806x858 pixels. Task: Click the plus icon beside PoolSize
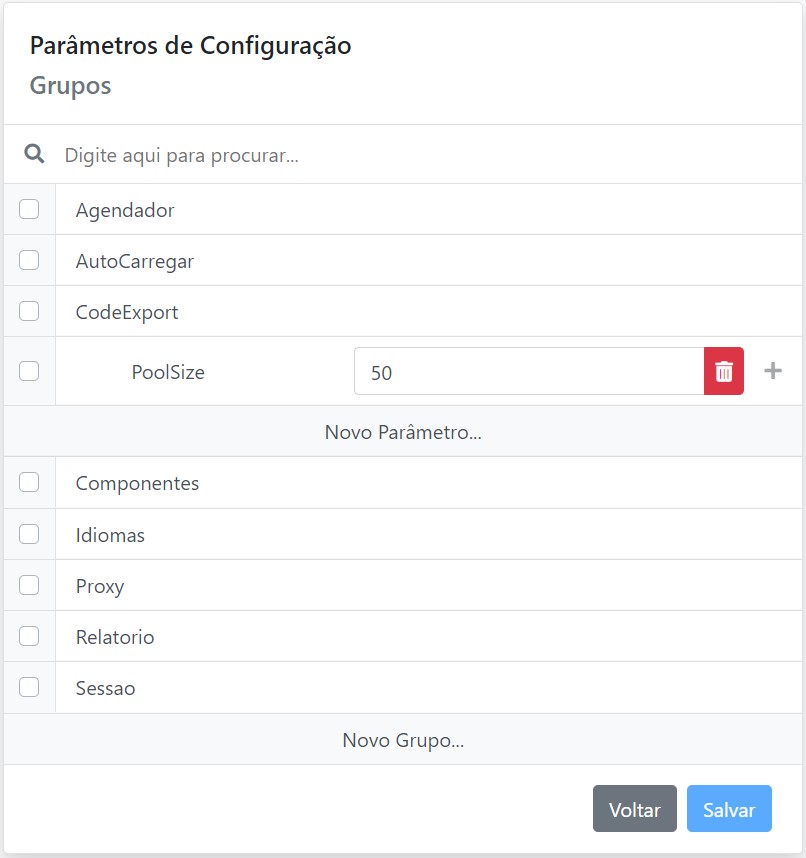(772, 371)
